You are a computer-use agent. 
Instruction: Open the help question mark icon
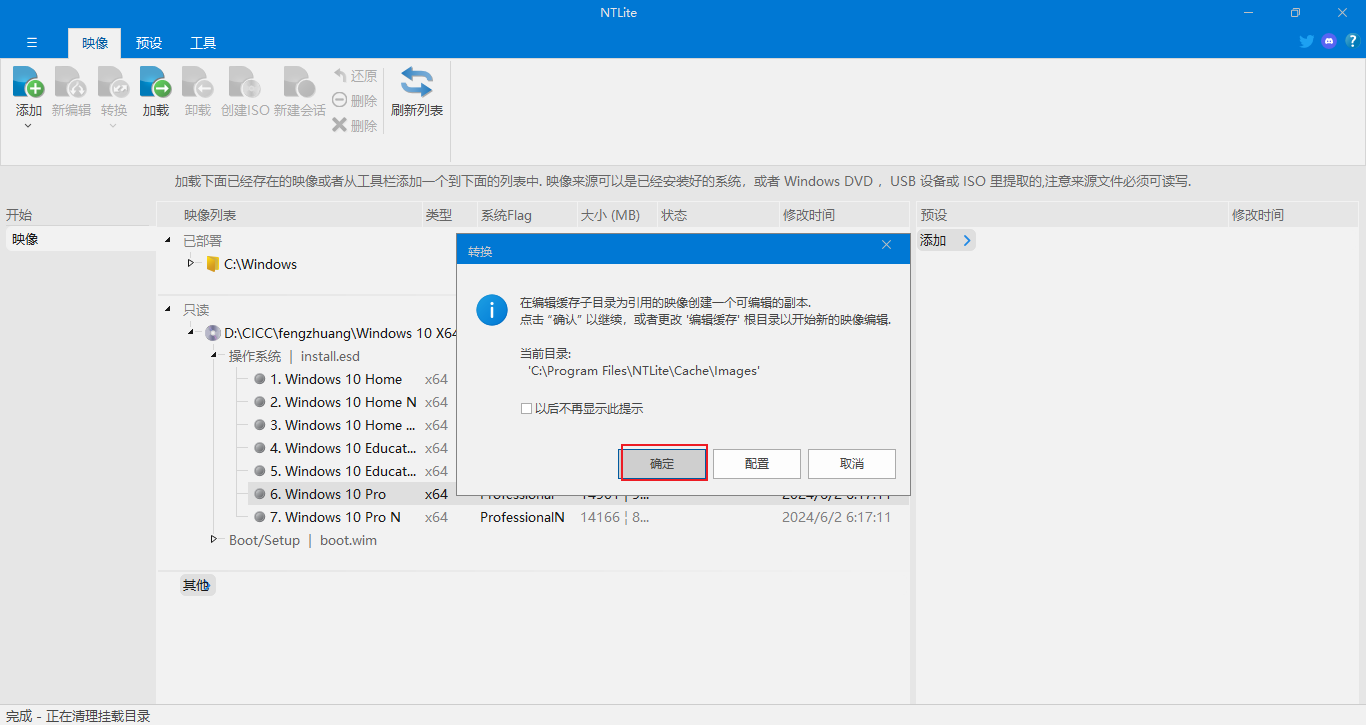[x=1352, y=41]
